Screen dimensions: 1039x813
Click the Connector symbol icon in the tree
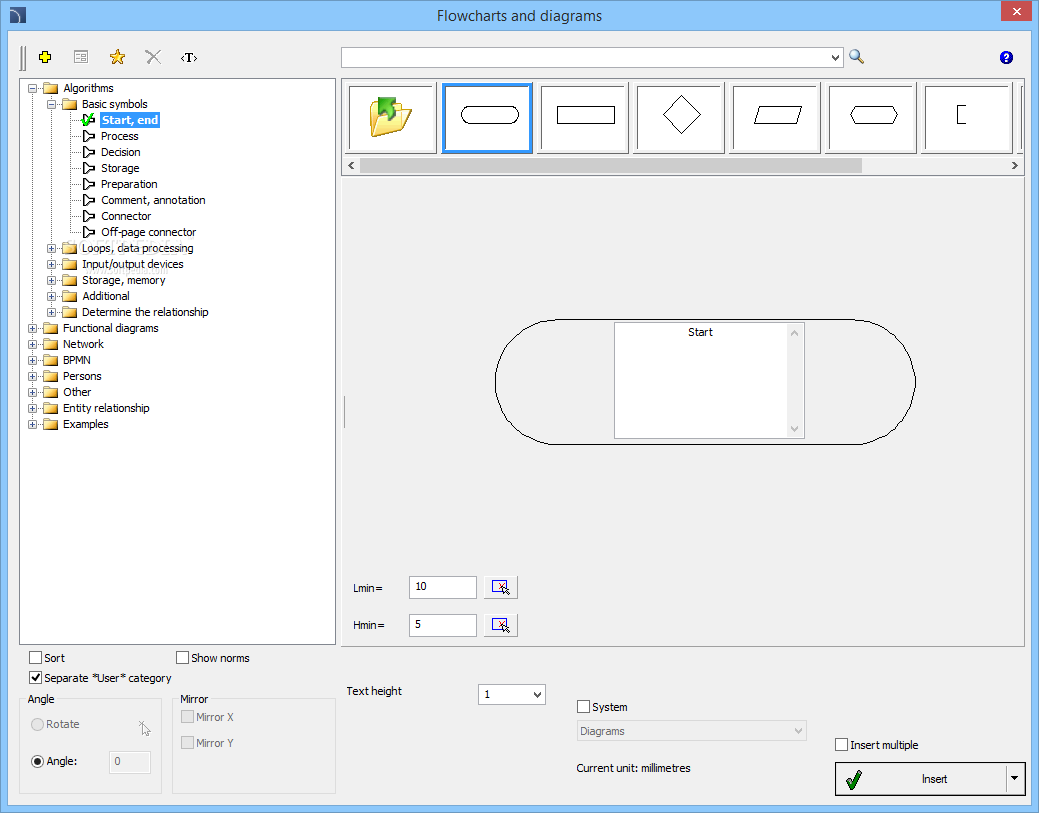pos(89,216)
